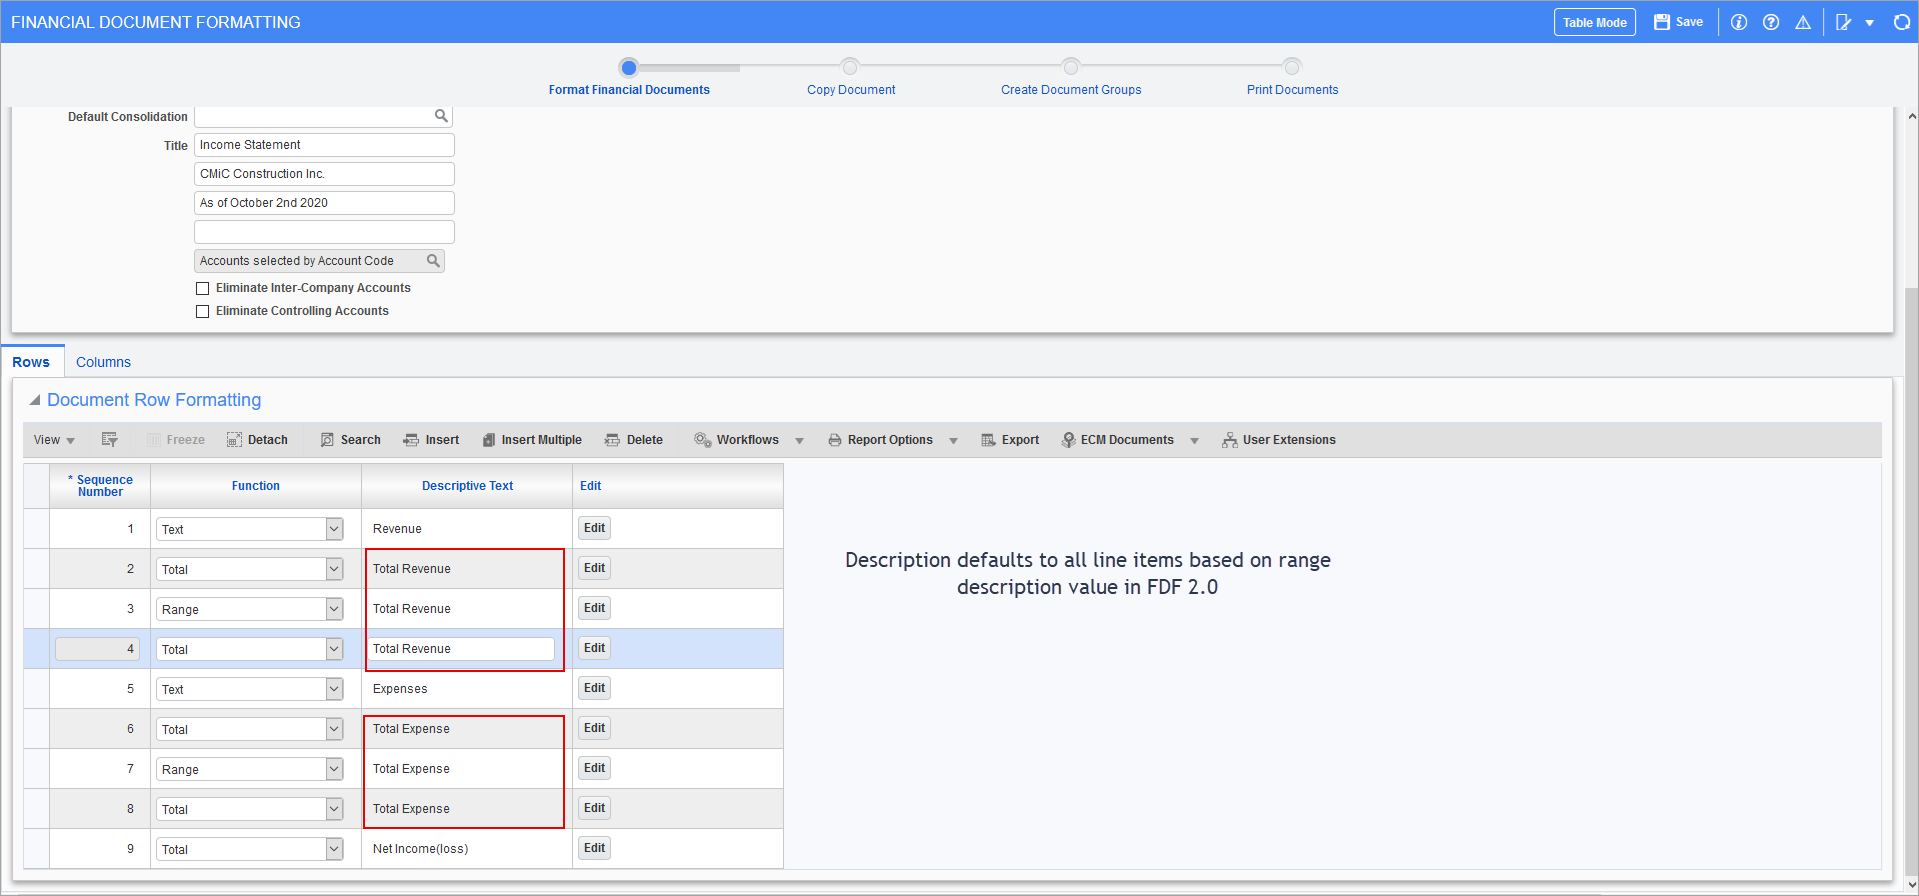Click the Save disk icon
This screenshot has width=1919, height=896.
click(1661, 22)
